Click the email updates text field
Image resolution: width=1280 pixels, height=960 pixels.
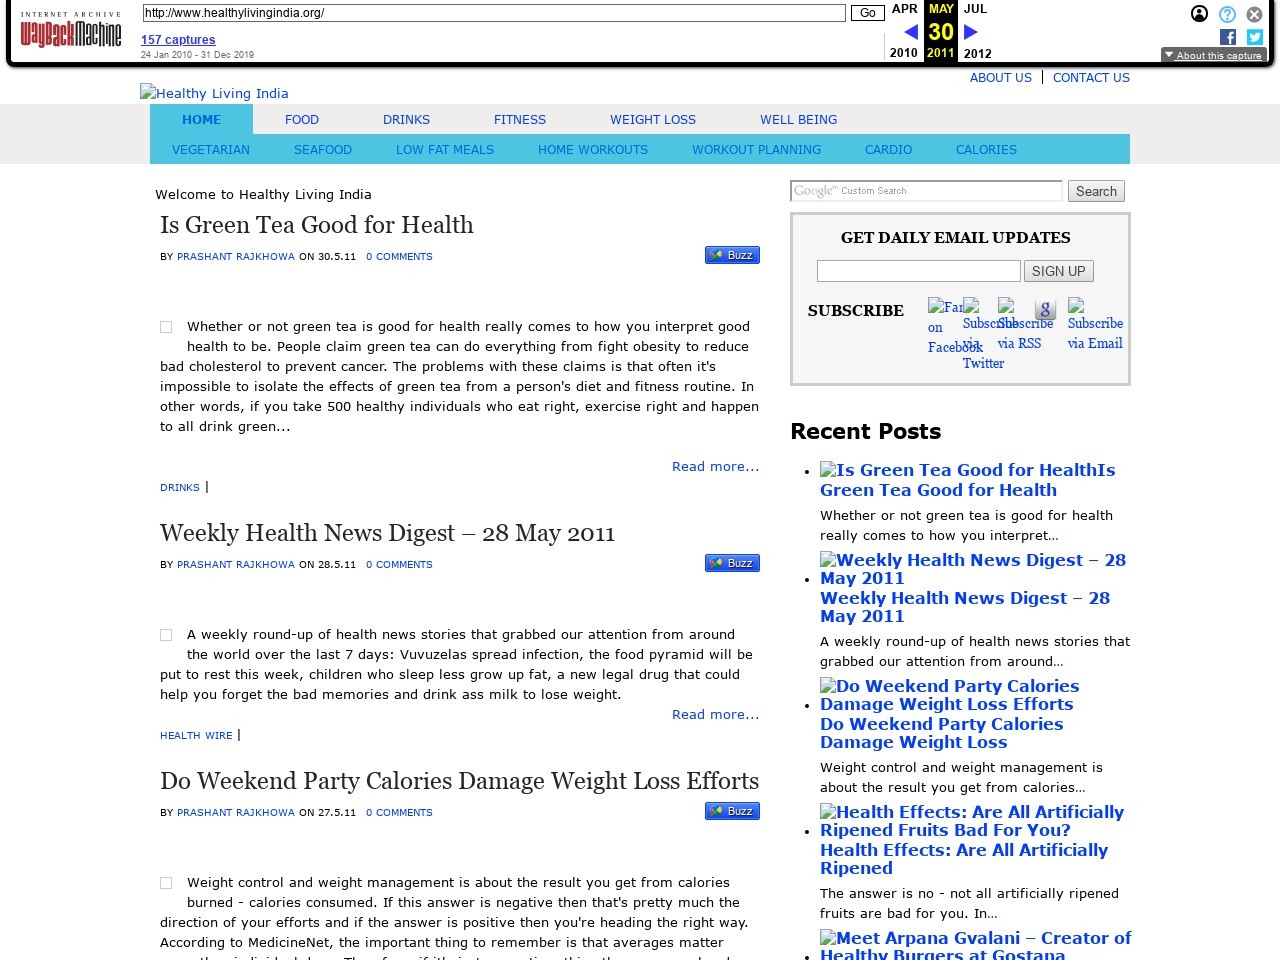pos(918,271)
